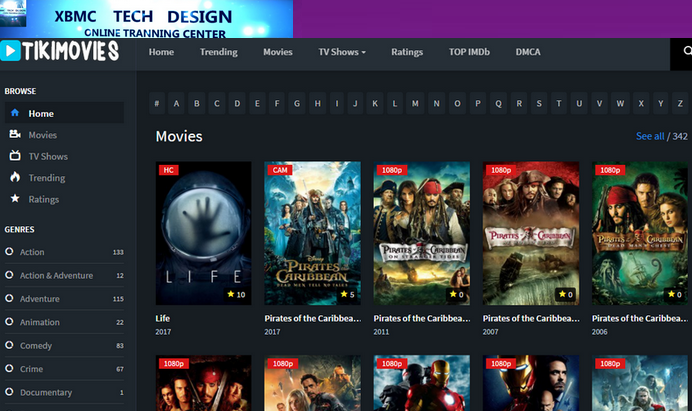Viewport: 692px width, 411px height.
Task: Click the house icon beside Home
Action: (x=15, y=113)
